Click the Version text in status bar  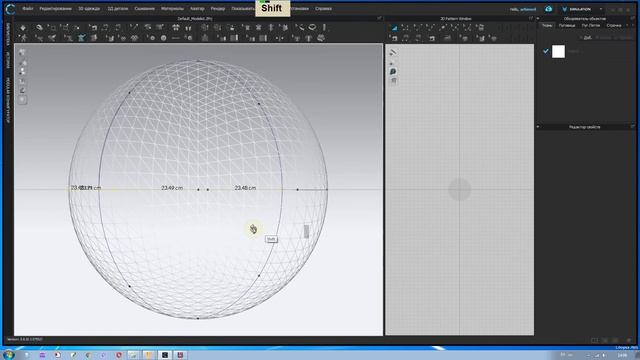(x=25, y=340)
